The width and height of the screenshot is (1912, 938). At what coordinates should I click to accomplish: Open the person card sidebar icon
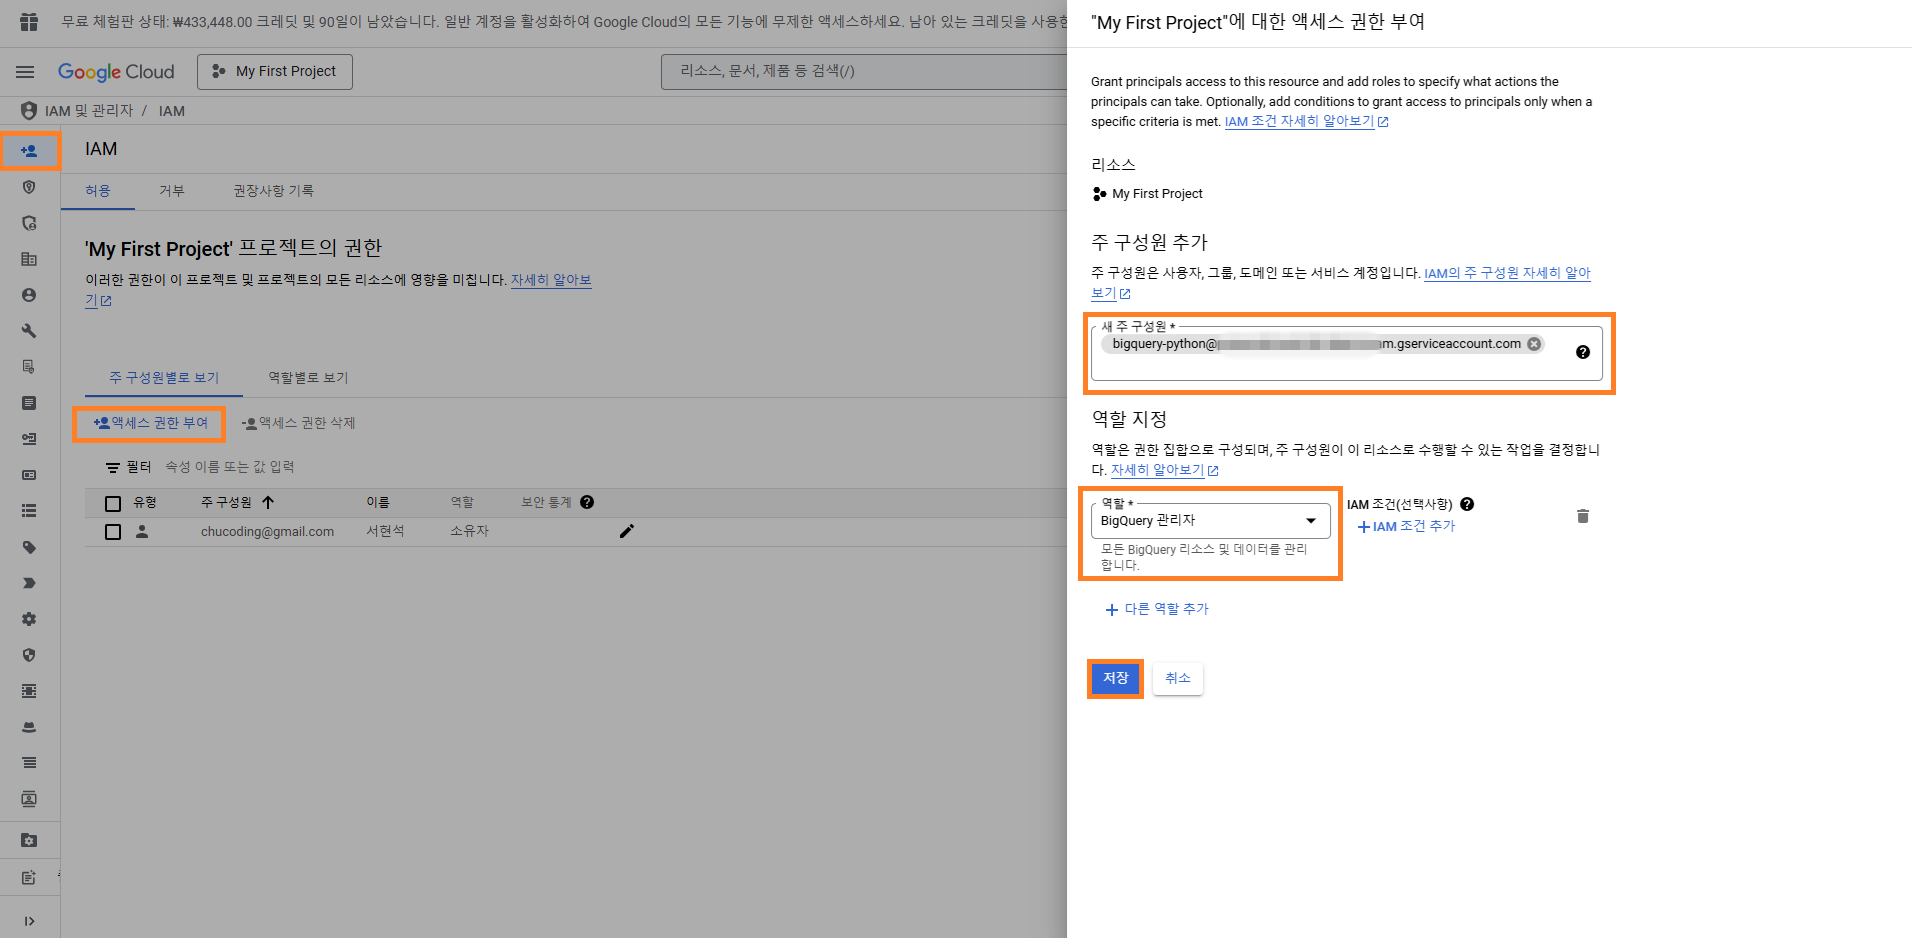pos(29,799)
